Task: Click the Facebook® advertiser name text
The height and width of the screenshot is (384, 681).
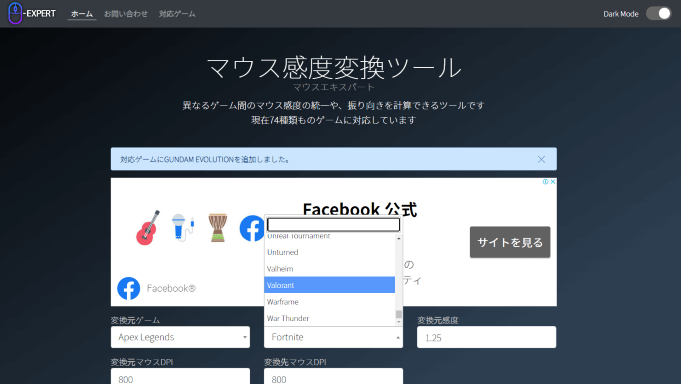Action: (171, 288)
